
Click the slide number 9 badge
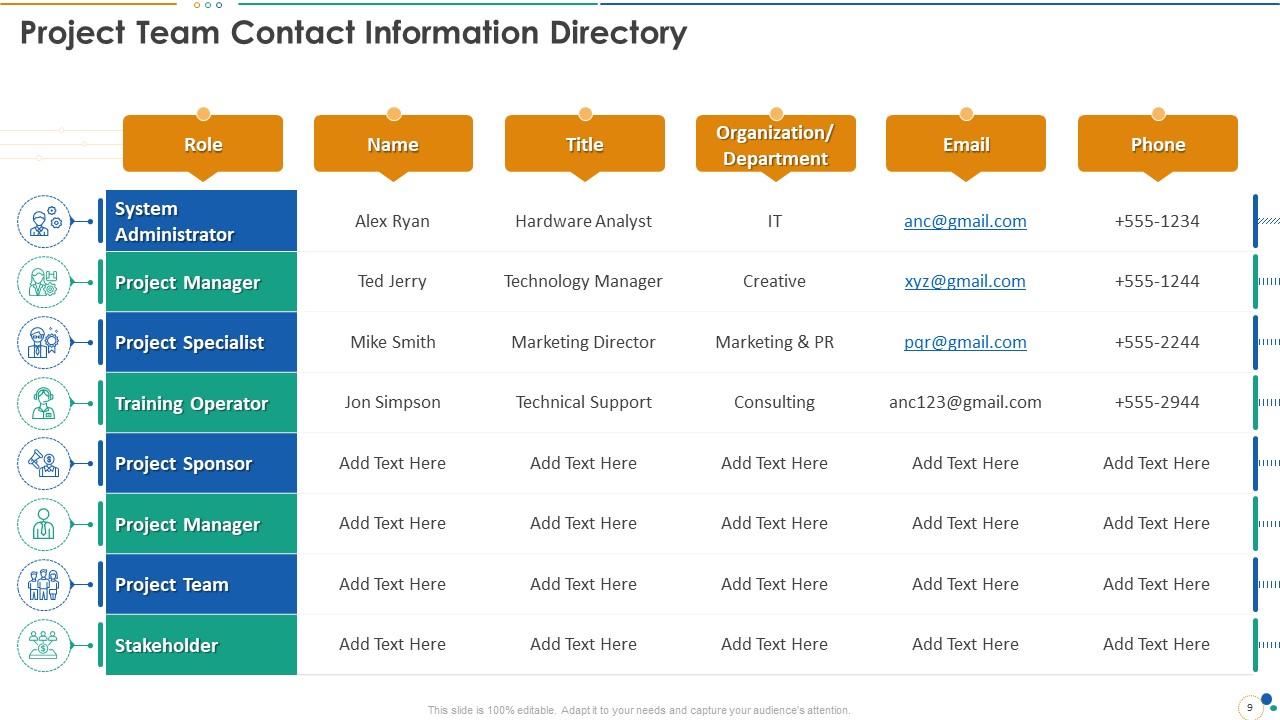[1249, 707]
